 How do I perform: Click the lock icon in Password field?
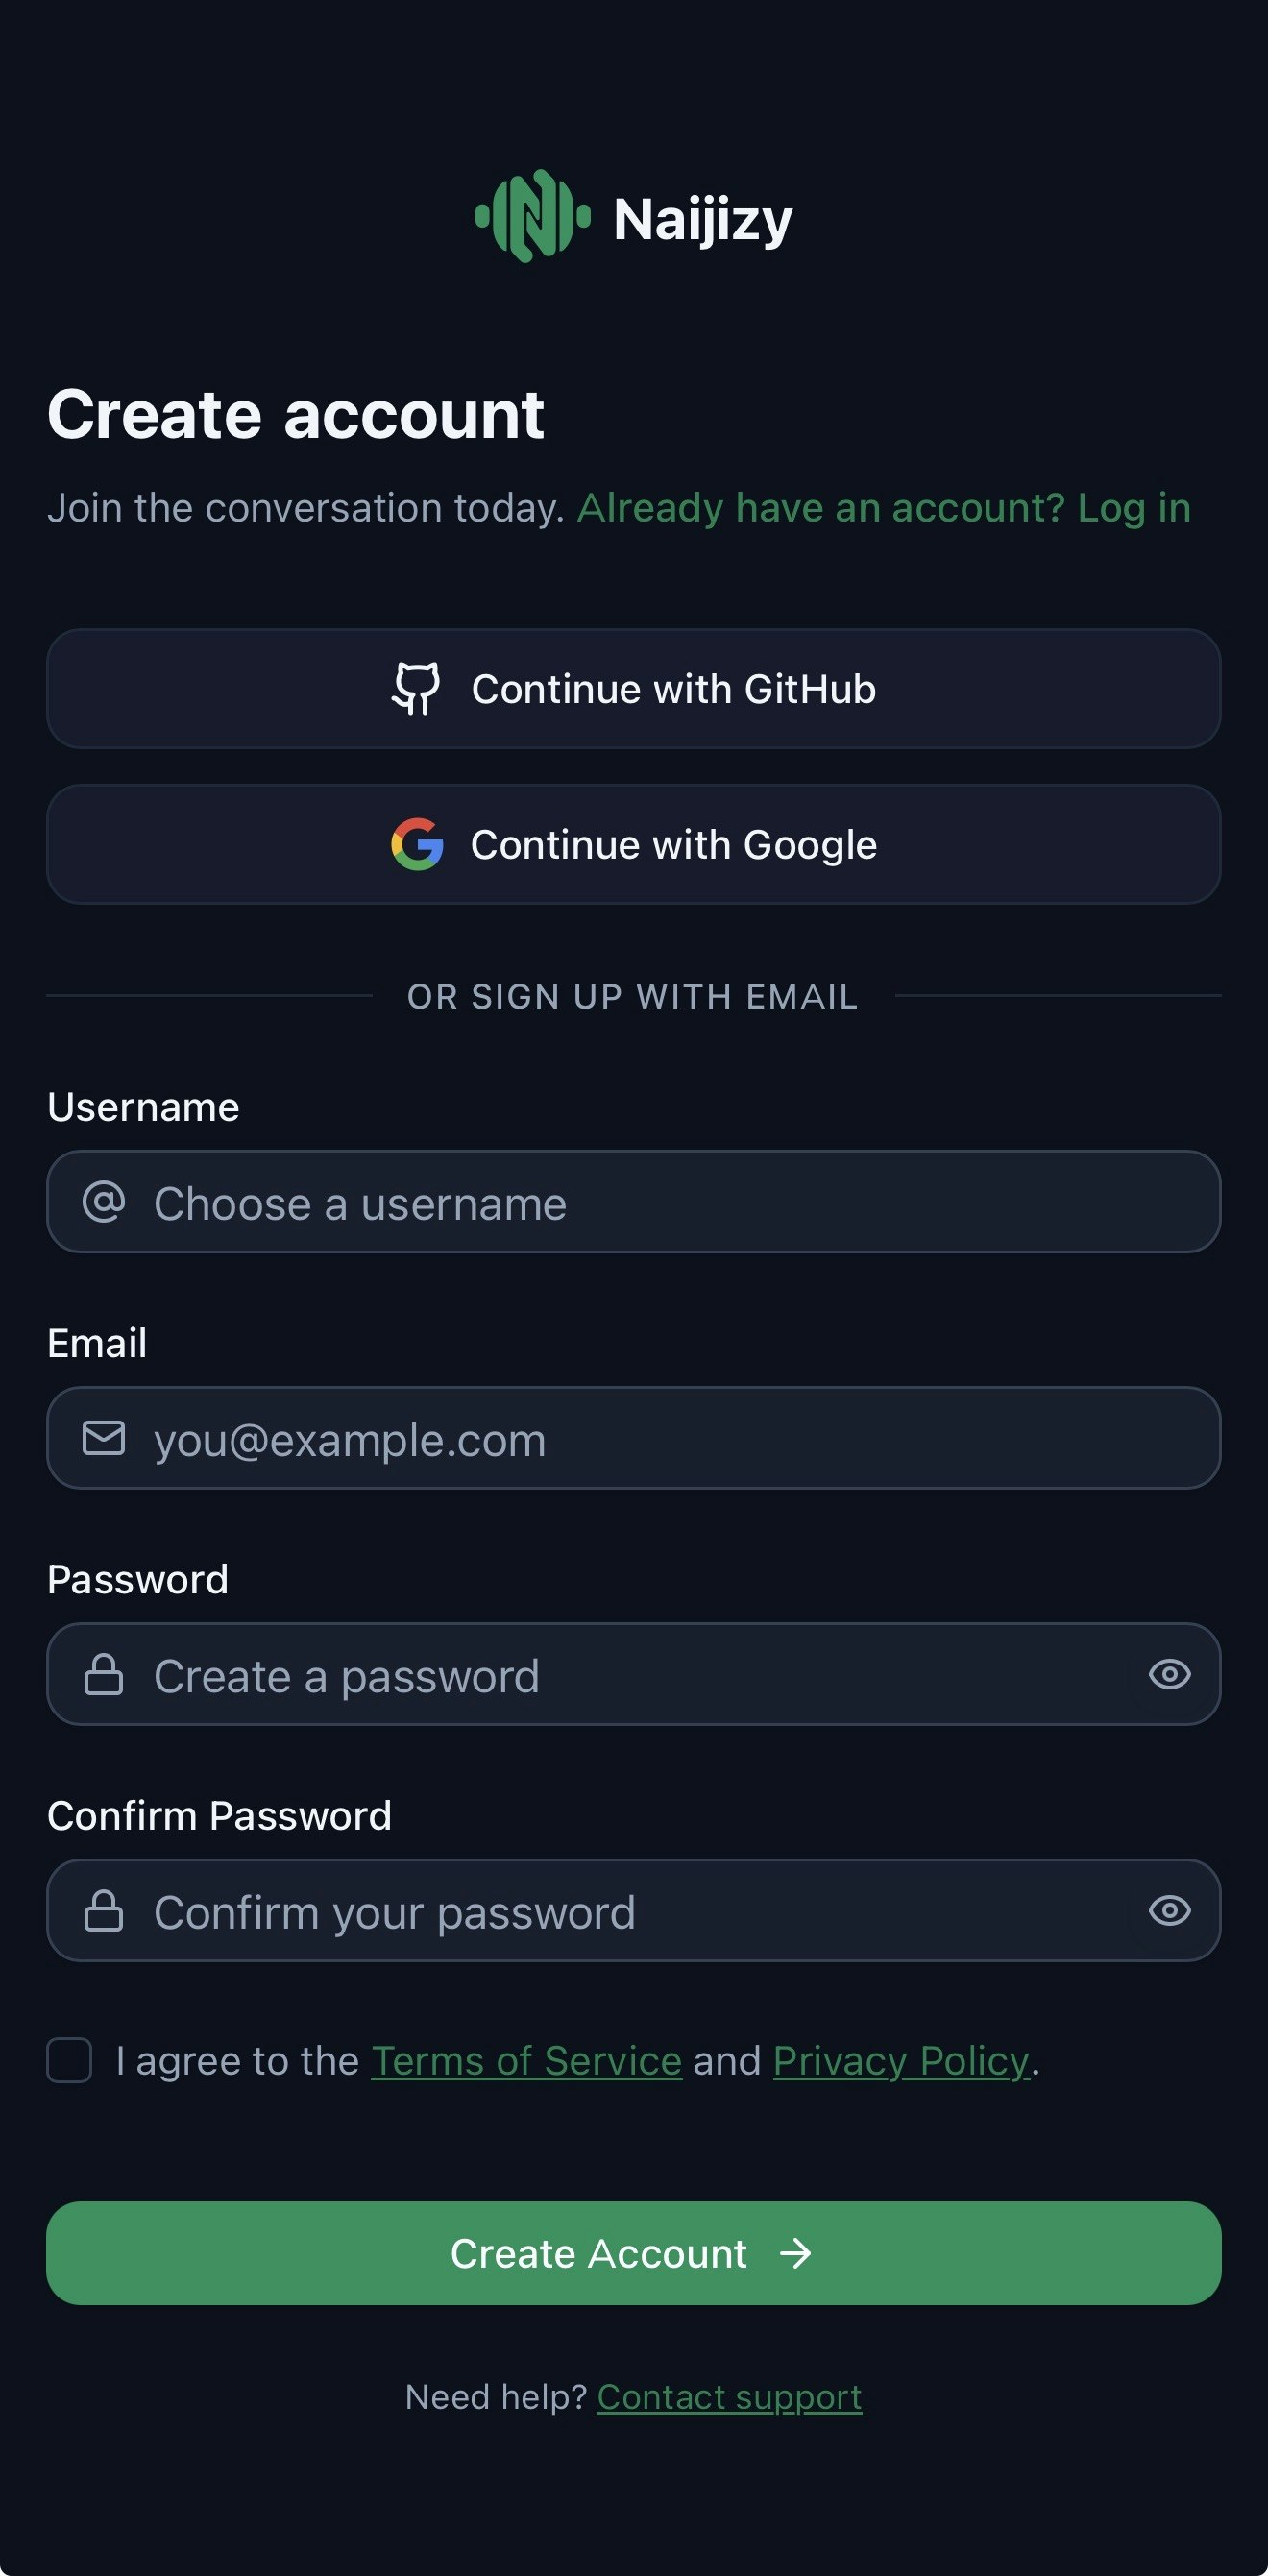tap(104, 1675)
